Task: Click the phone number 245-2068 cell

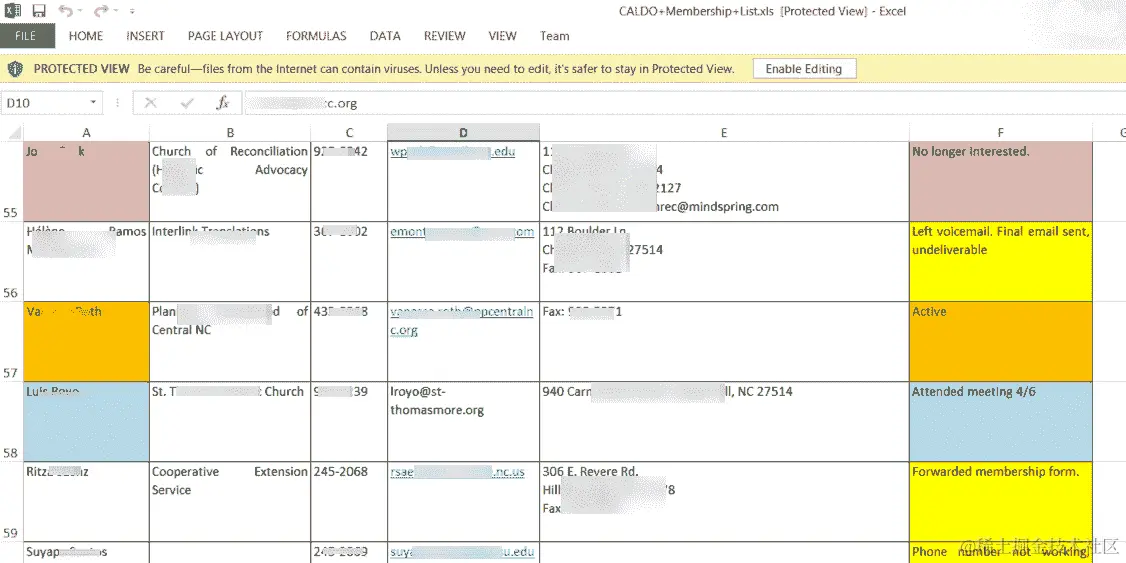Action: point(349,502)
